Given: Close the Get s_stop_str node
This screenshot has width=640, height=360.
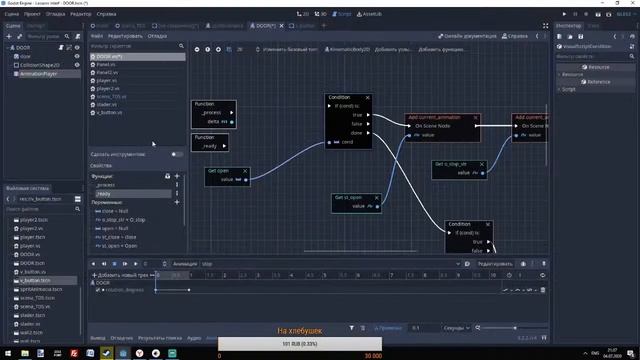Looking at the screenshot, I should [x=482, y=164].
